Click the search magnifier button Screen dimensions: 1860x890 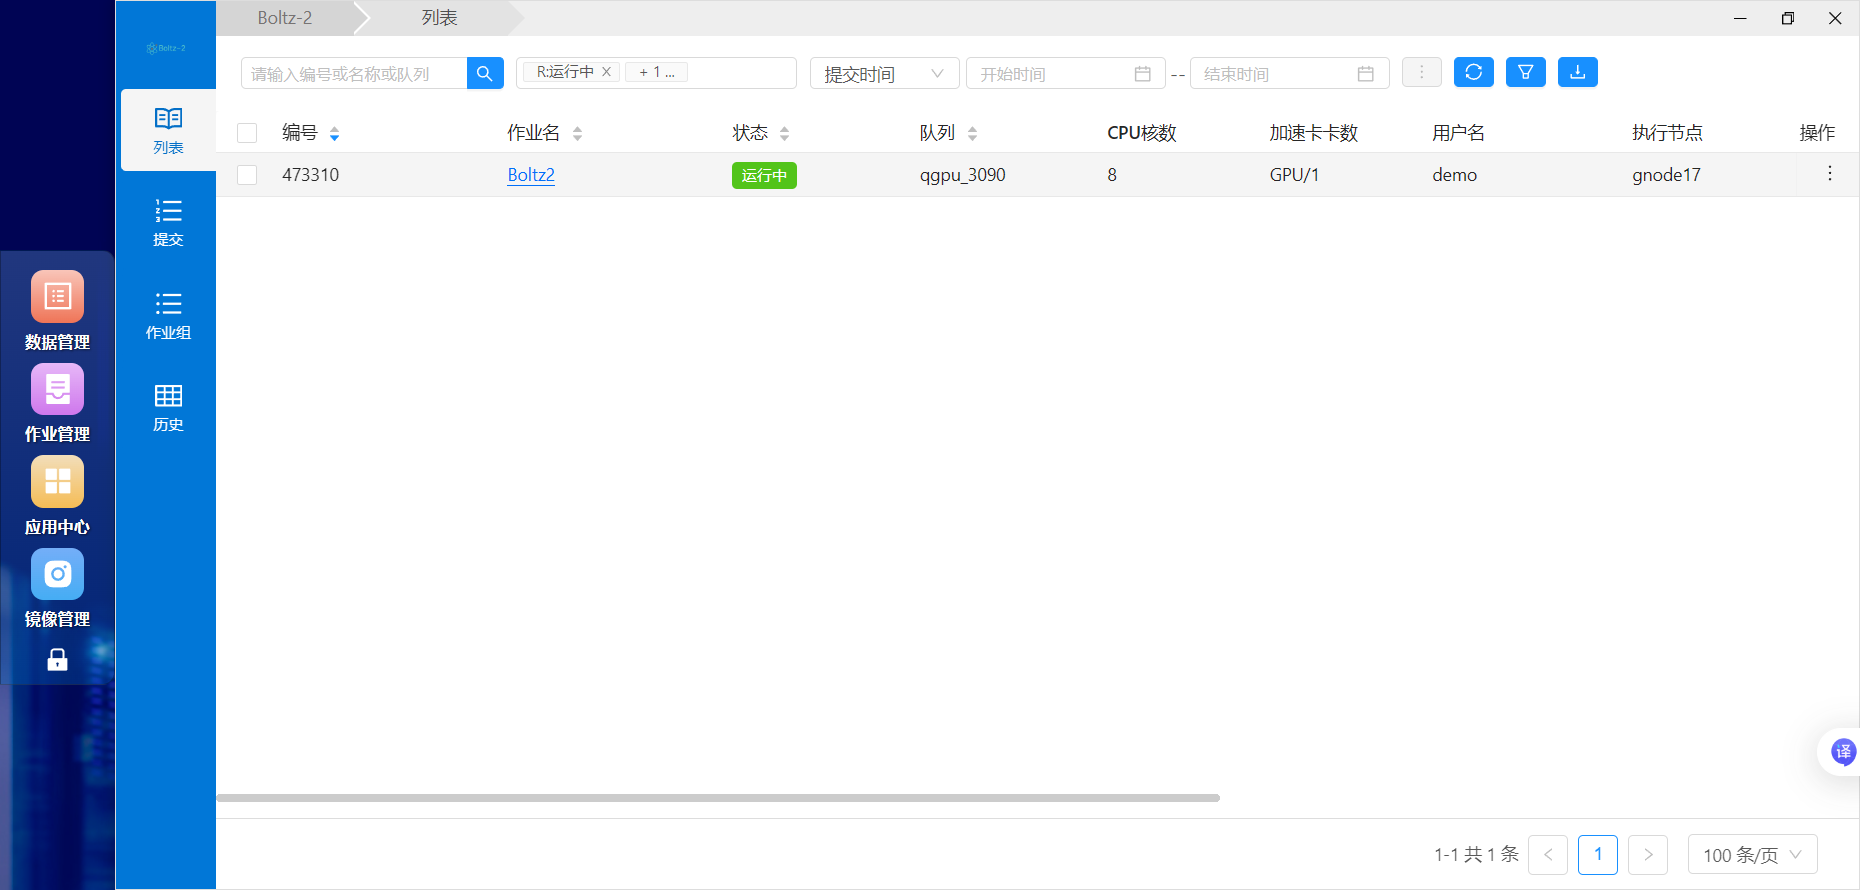(x=485, y=73)
